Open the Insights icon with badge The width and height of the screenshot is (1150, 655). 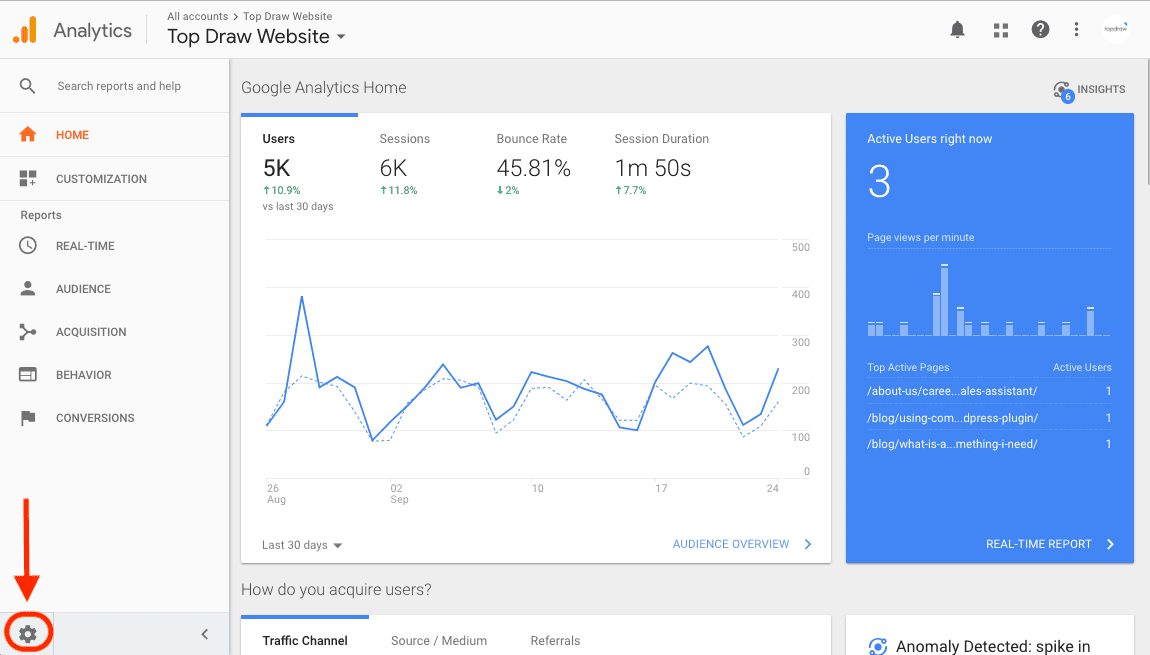[1063, 91]
